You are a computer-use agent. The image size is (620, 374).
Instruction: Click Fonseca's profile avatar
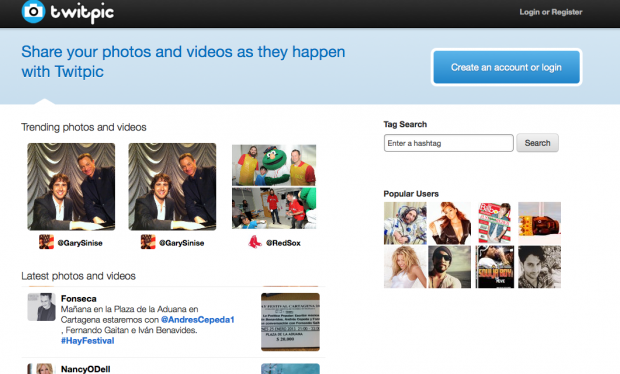[42, 307]
